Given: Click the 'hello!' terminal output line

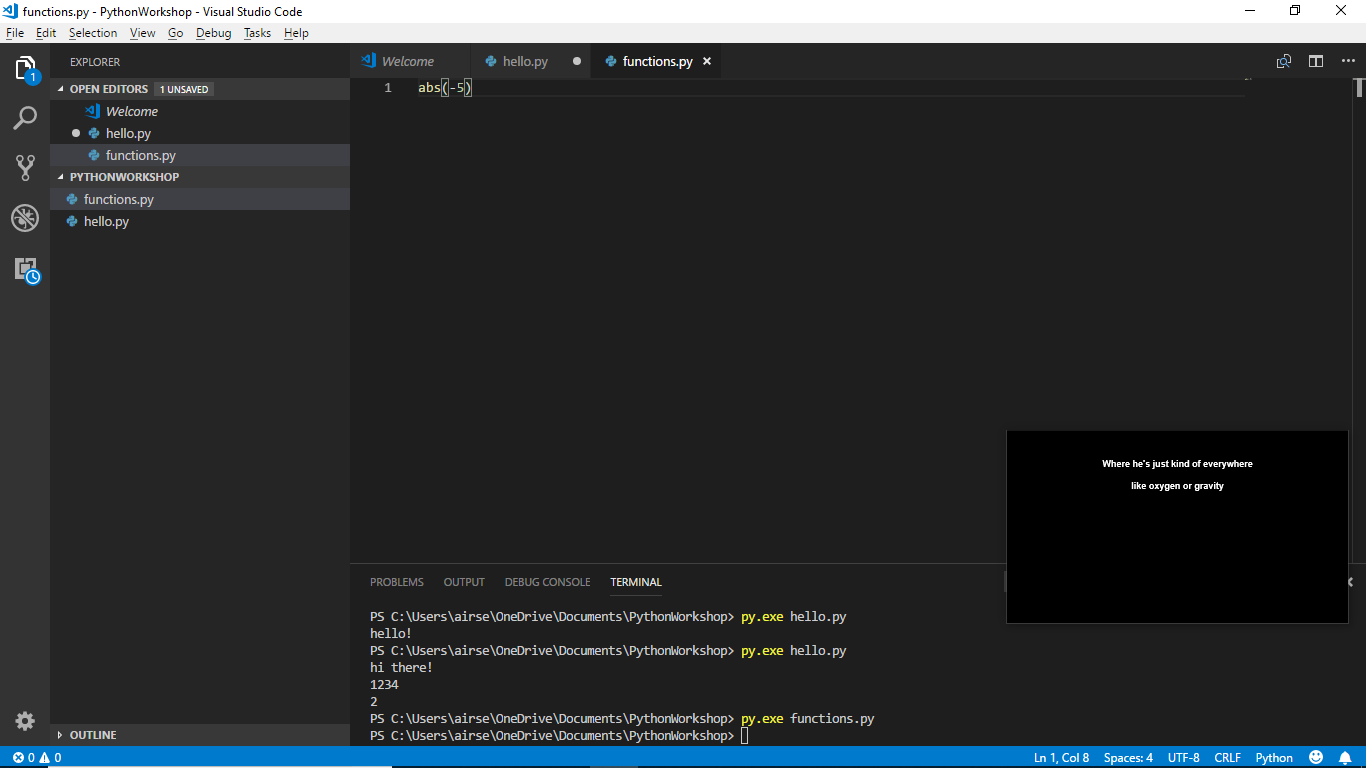Looking at the screenshot, I should 391,634.
